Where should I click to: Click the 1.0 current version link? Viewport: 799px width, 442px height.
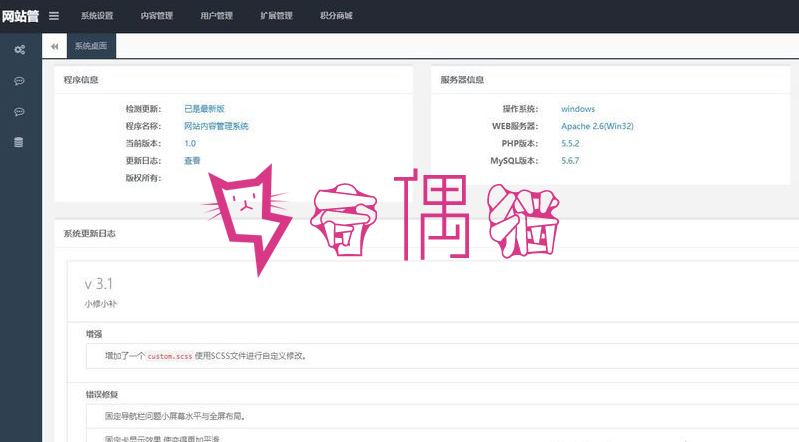(190, 143)
